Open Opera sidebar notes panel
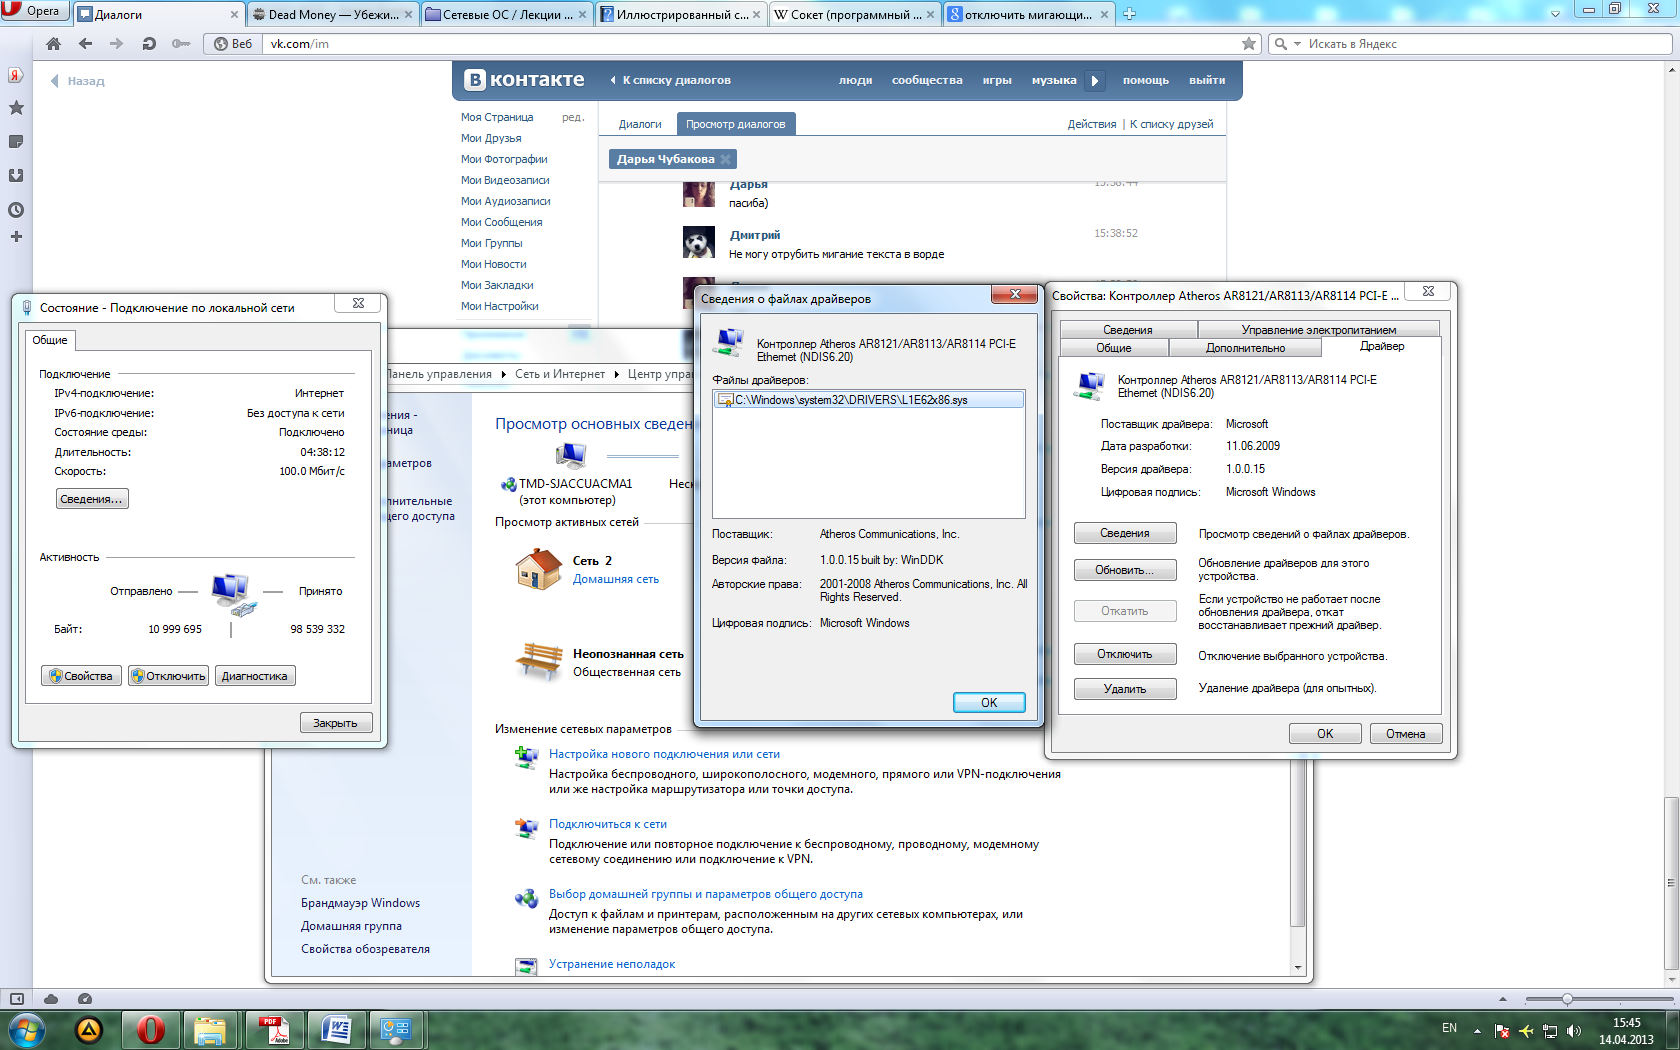 coord(16,142)
